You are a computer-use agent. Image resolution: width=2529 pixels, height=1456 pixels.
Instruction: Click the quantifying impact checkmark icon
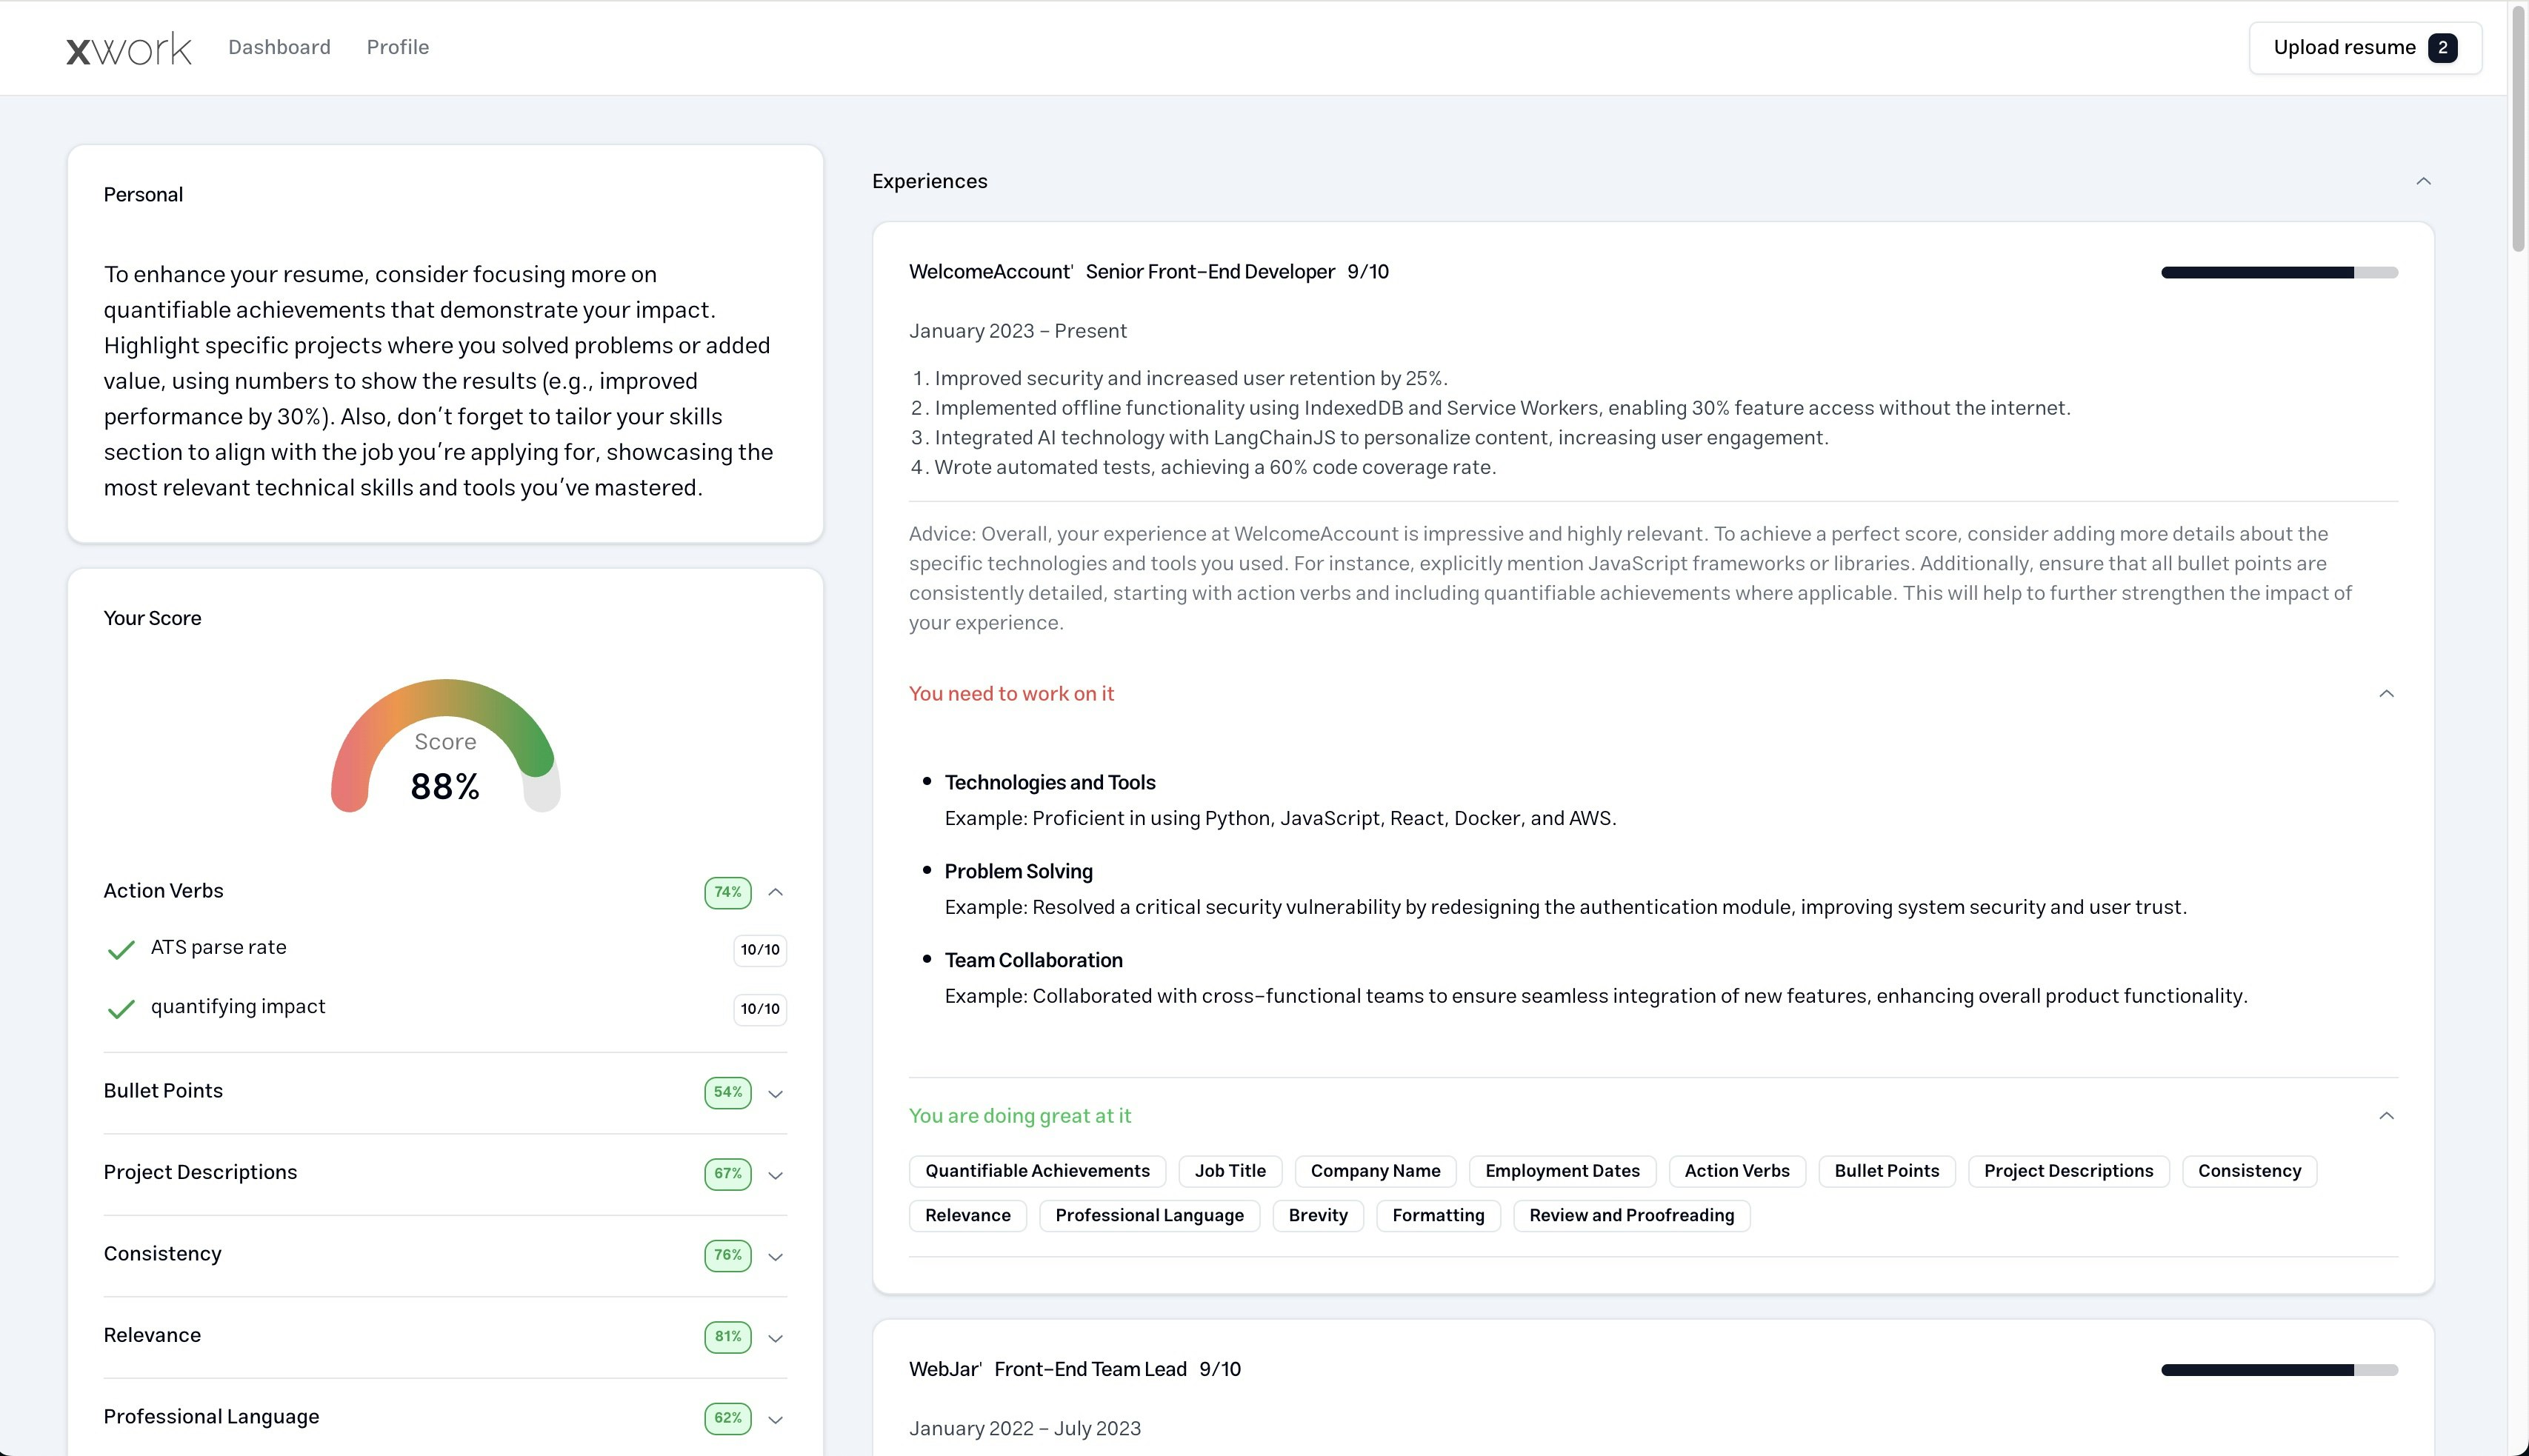(120, 1008)
